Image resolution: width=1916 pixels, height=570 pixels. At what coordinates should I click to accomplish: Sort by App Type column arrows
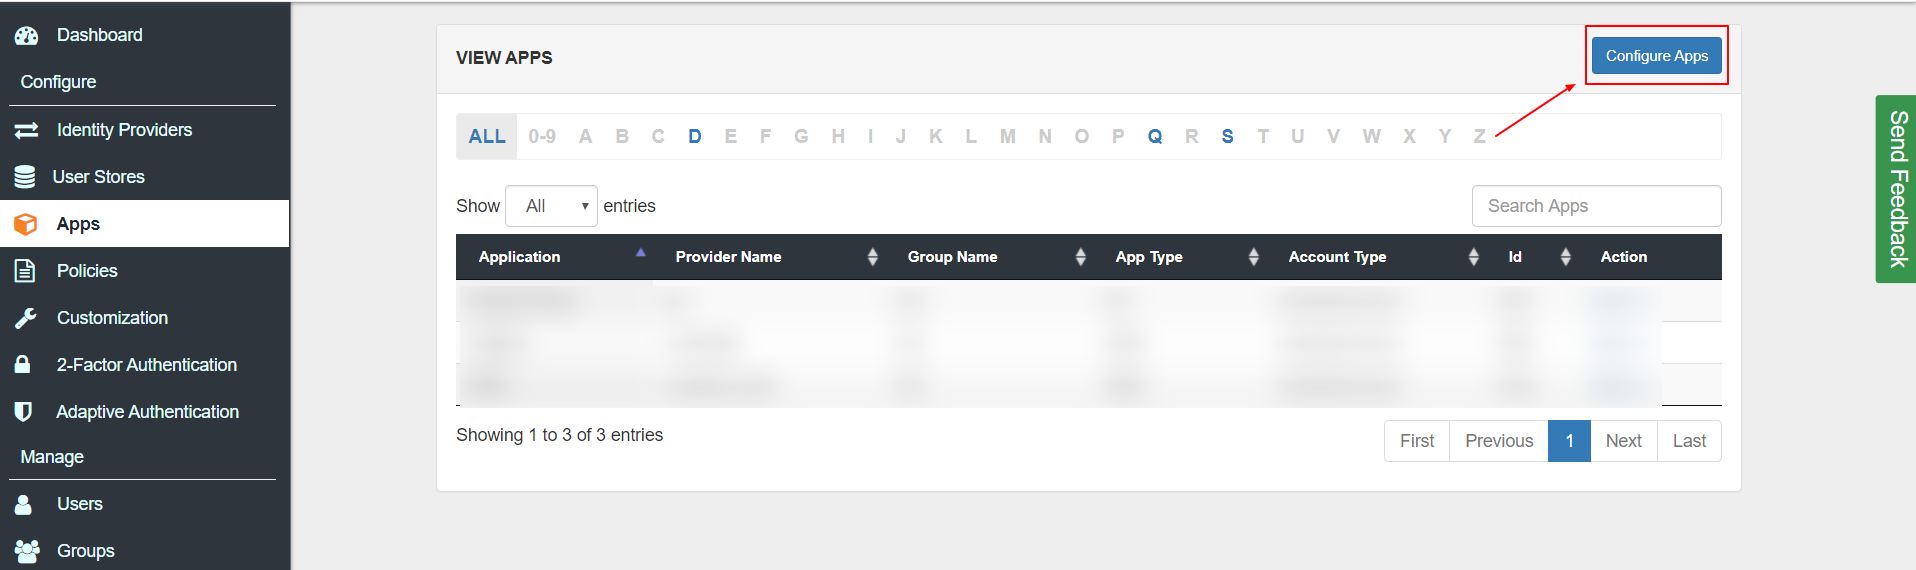1254,257
